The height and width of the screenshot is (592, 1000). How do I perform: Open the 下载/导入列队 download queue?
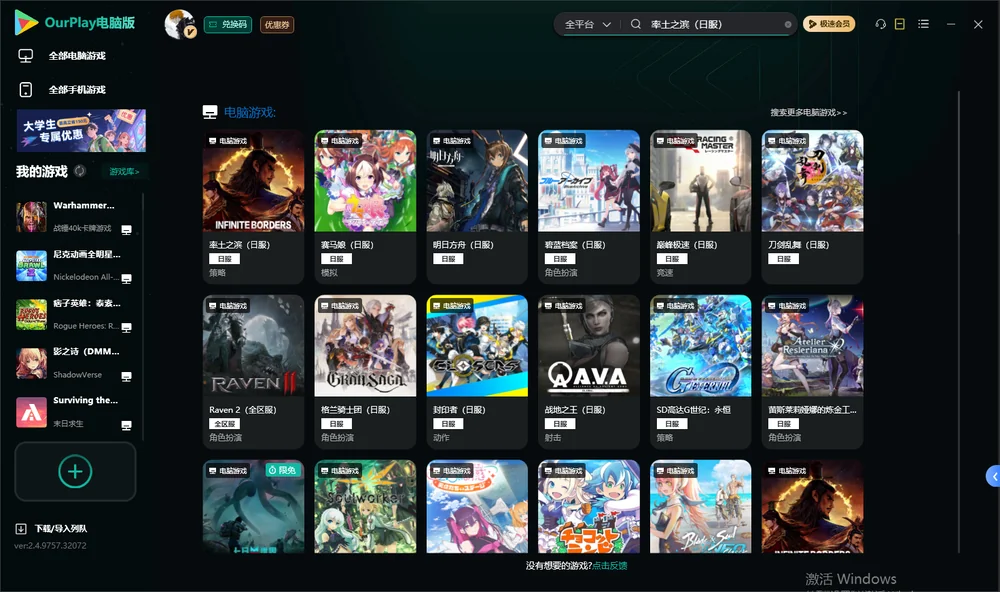(x=61, y=528)
